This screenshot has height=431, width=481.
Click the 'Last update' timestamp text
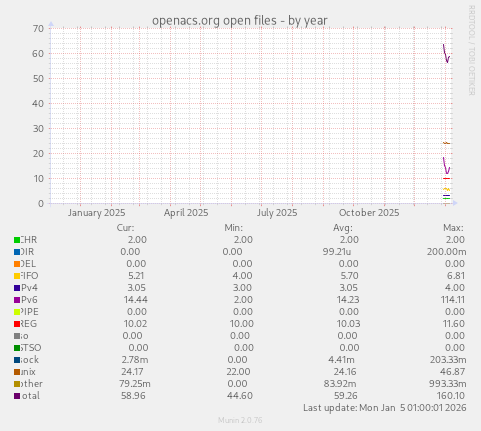tap(384, 408)
